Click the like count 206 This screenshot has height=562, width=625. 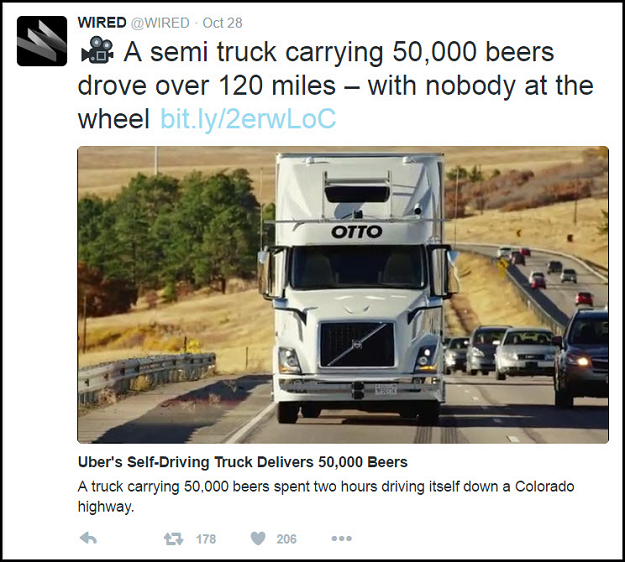(287, 539)
